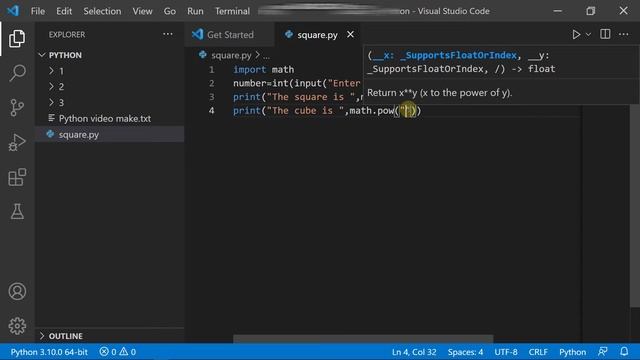Open run options dropdown arrow

tap(588, 35)
